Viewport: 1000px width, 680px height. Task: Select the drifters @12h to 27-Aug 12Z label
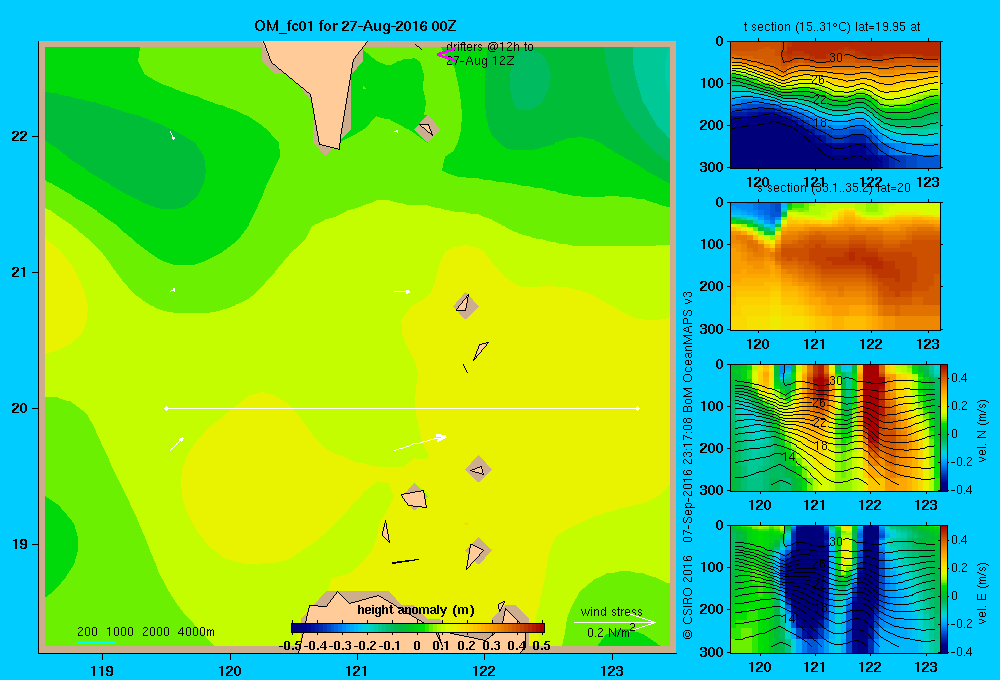(490, 54)
